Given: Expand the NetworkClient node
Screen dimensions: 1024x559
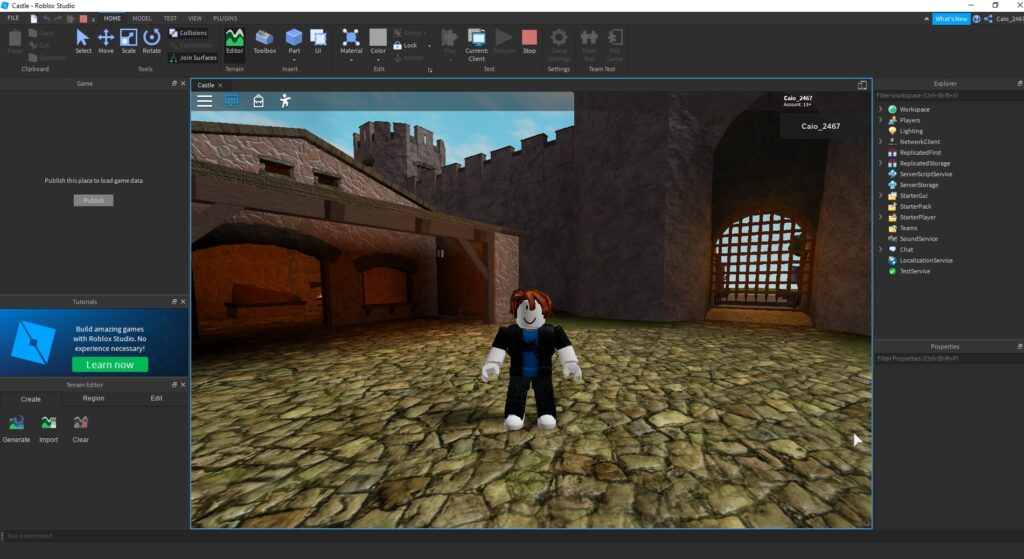Looking at the screenshot, I should (880, 142).
